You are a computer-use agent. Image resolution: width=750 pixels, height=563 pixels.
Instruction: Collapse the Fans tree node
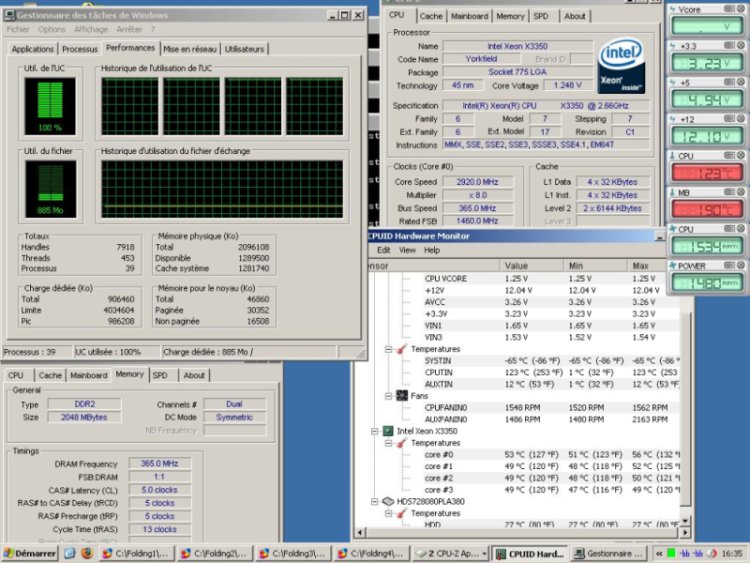pyautogui.click(x=389, y=396)
